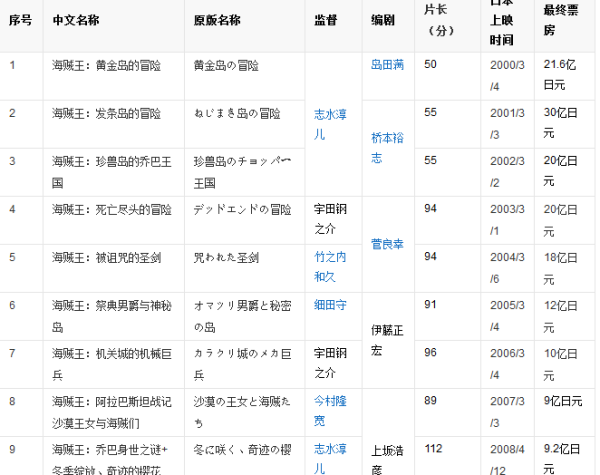The image size is (600, 475).
Task: Open 志水淳儿 link beside rows 1-3
Action: point(330,124)
